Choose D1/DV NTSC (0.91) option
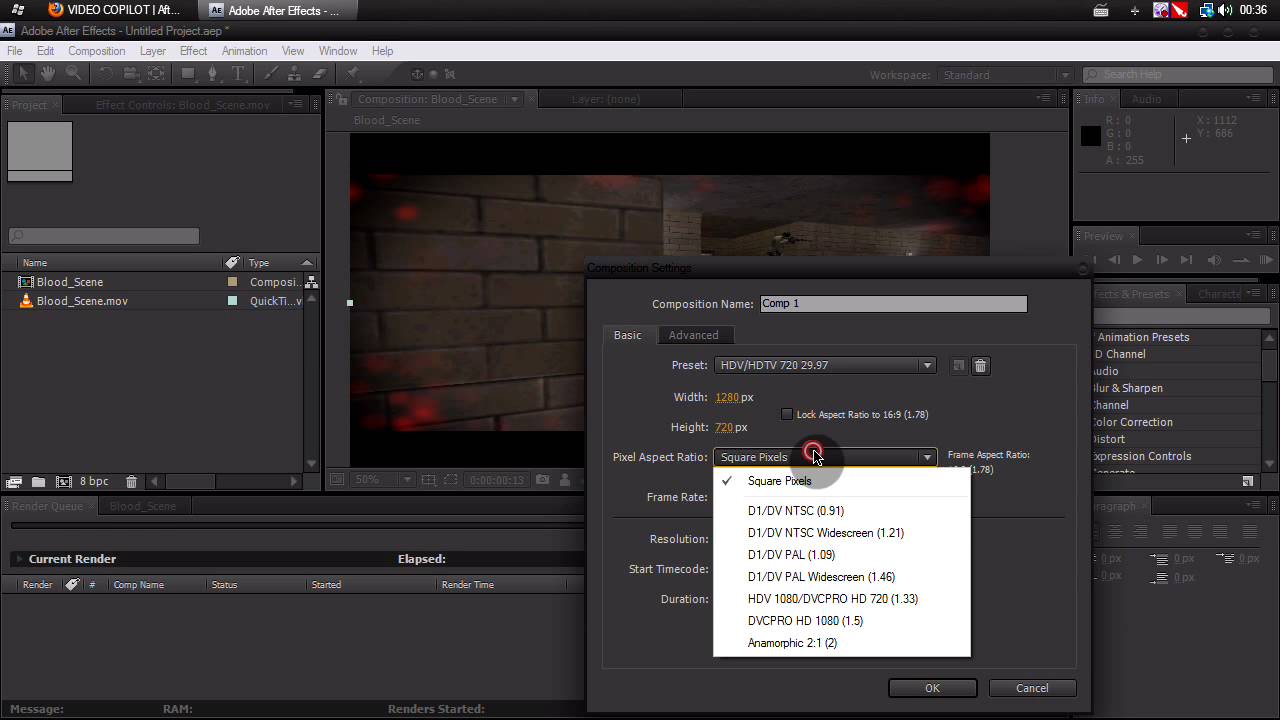The height and width of the screenshot is (720, 1280). pyautogui.click(x=842, y=511)
